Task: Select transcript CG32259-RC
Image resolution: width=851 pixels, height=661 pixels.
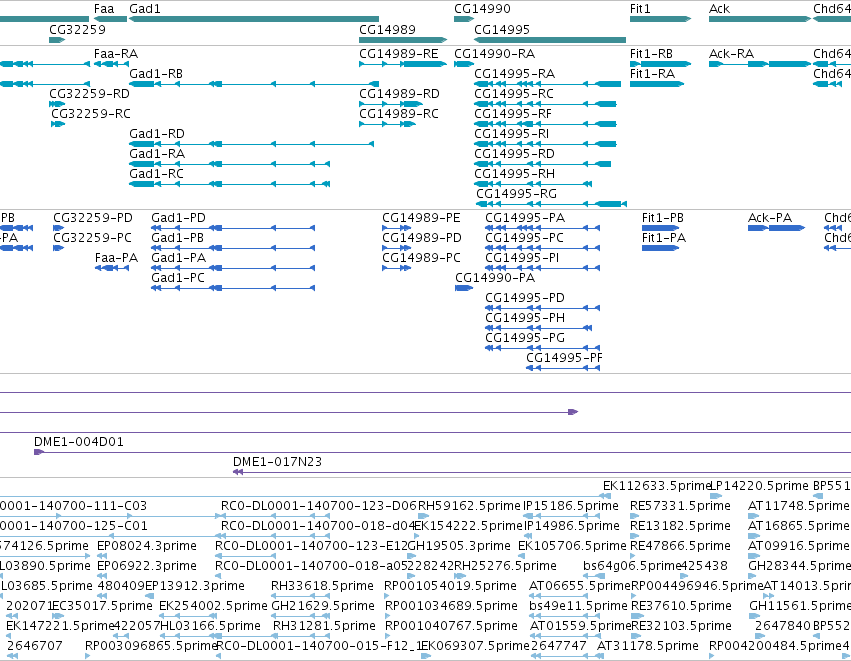Action: 91,114
